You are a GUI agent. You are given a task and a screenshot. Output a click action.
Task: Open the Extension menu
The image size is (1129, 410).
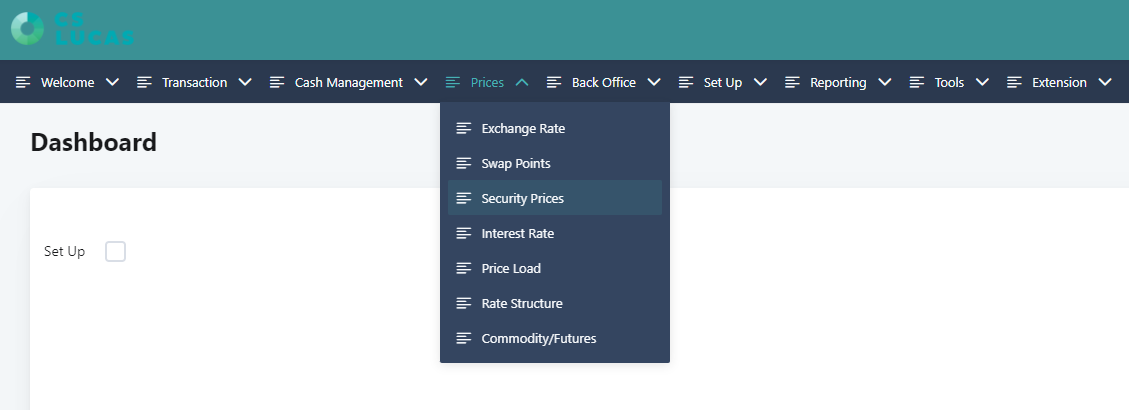(1060, 82)
